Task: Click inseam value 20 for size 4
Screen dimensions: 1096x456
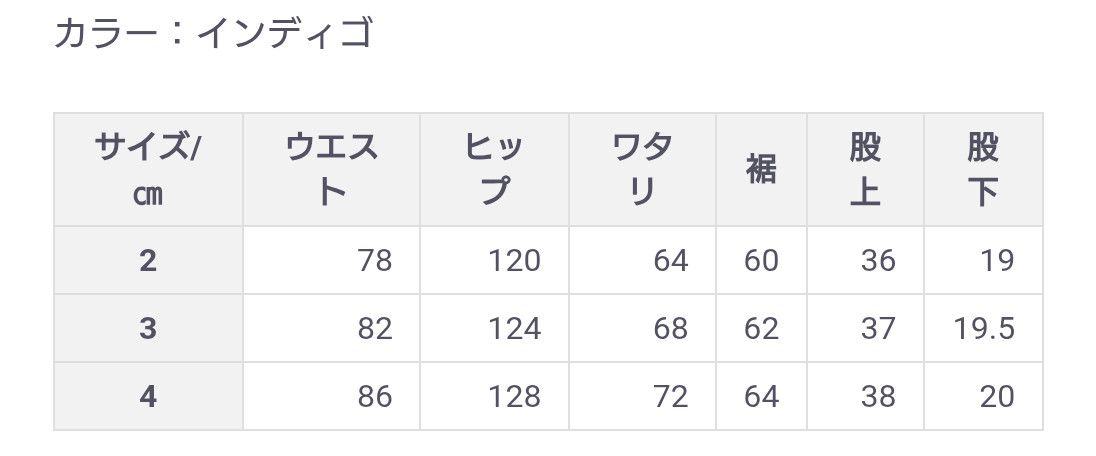Action: pos(997,397)
